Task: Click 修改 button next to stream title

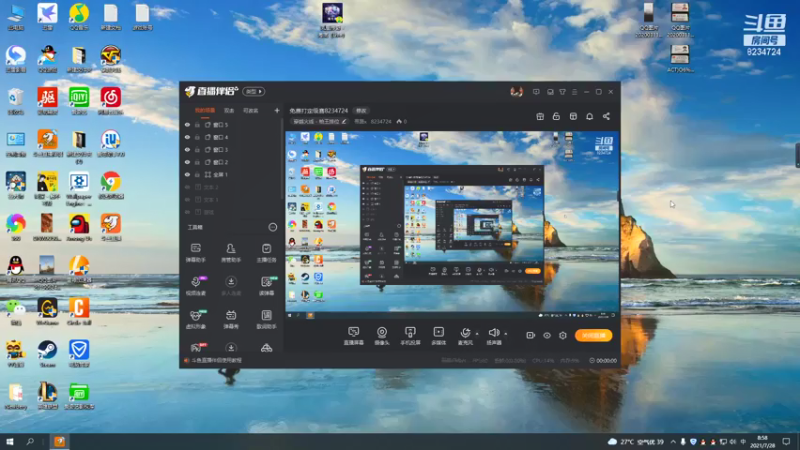Action: pyautogui.click(x=361, y=110)
